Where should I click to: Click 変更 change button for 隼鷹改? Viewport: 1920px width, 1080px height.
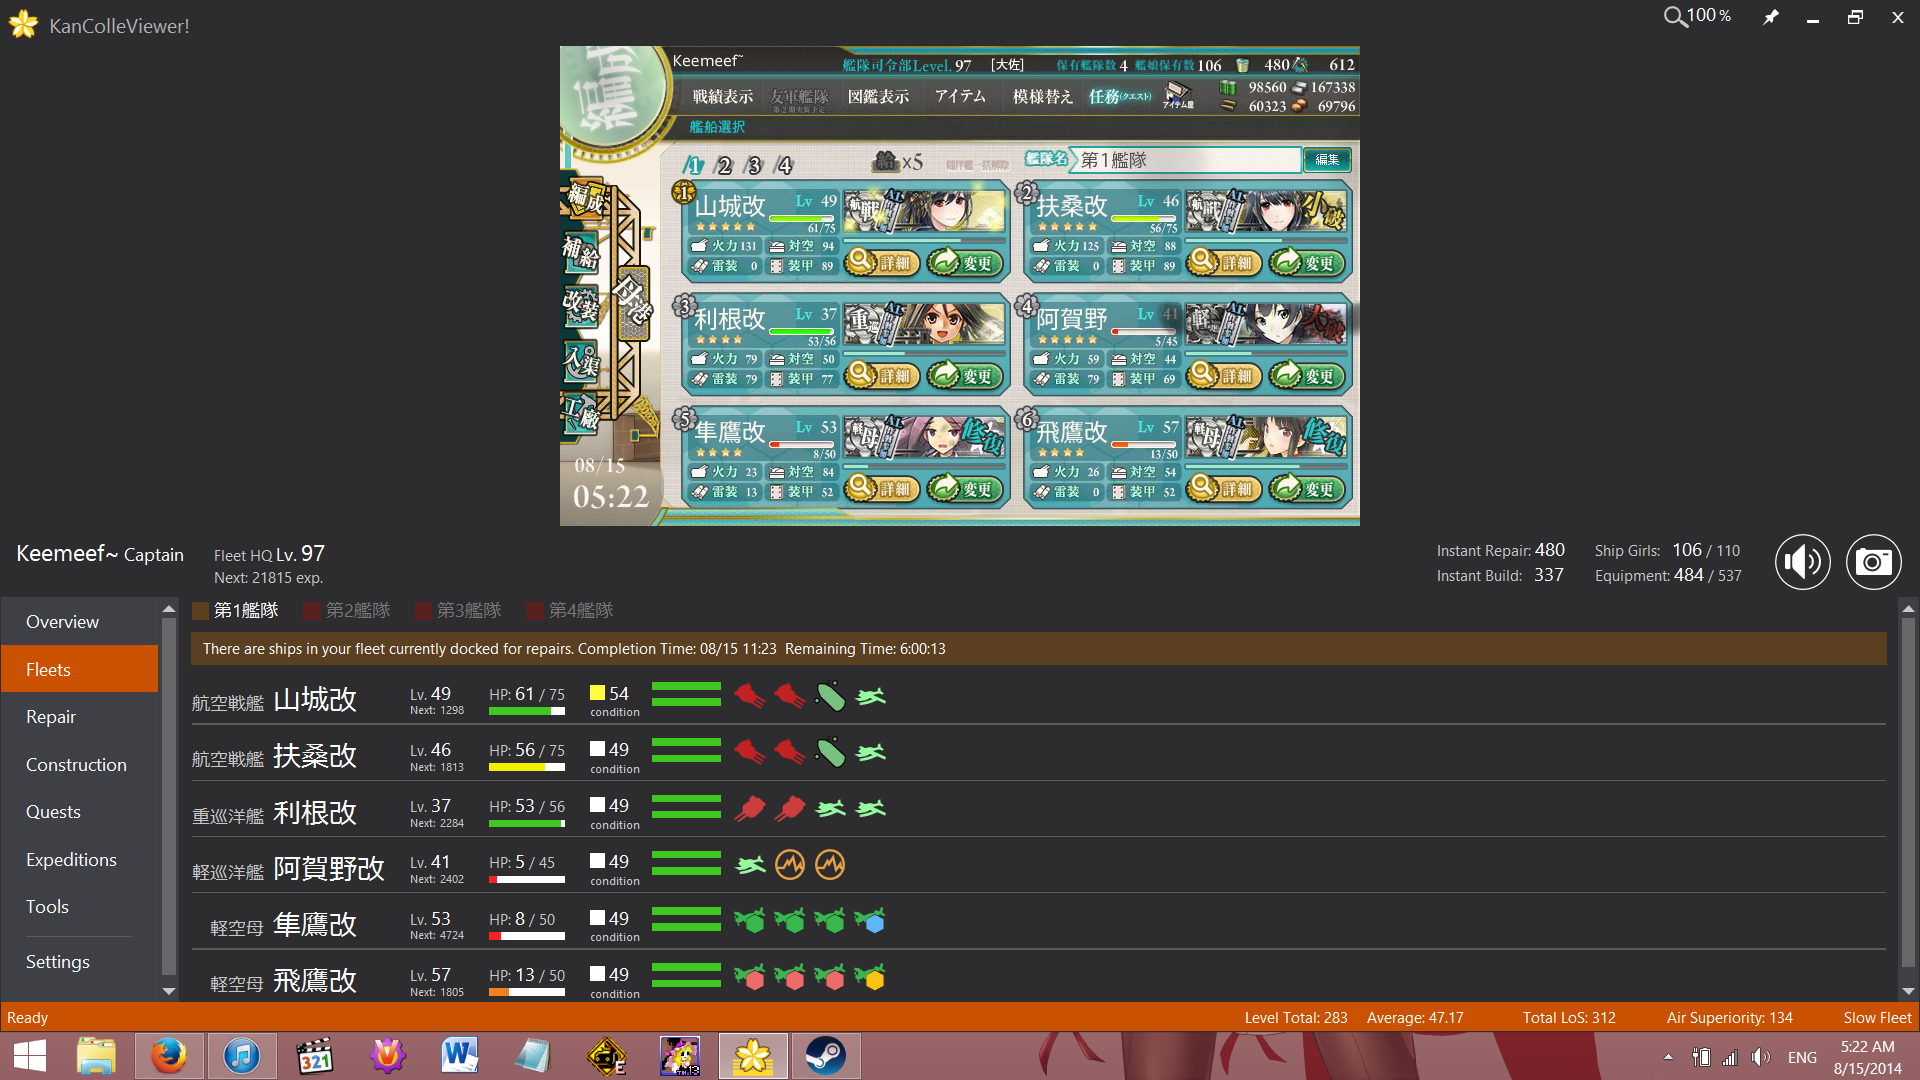965,489
